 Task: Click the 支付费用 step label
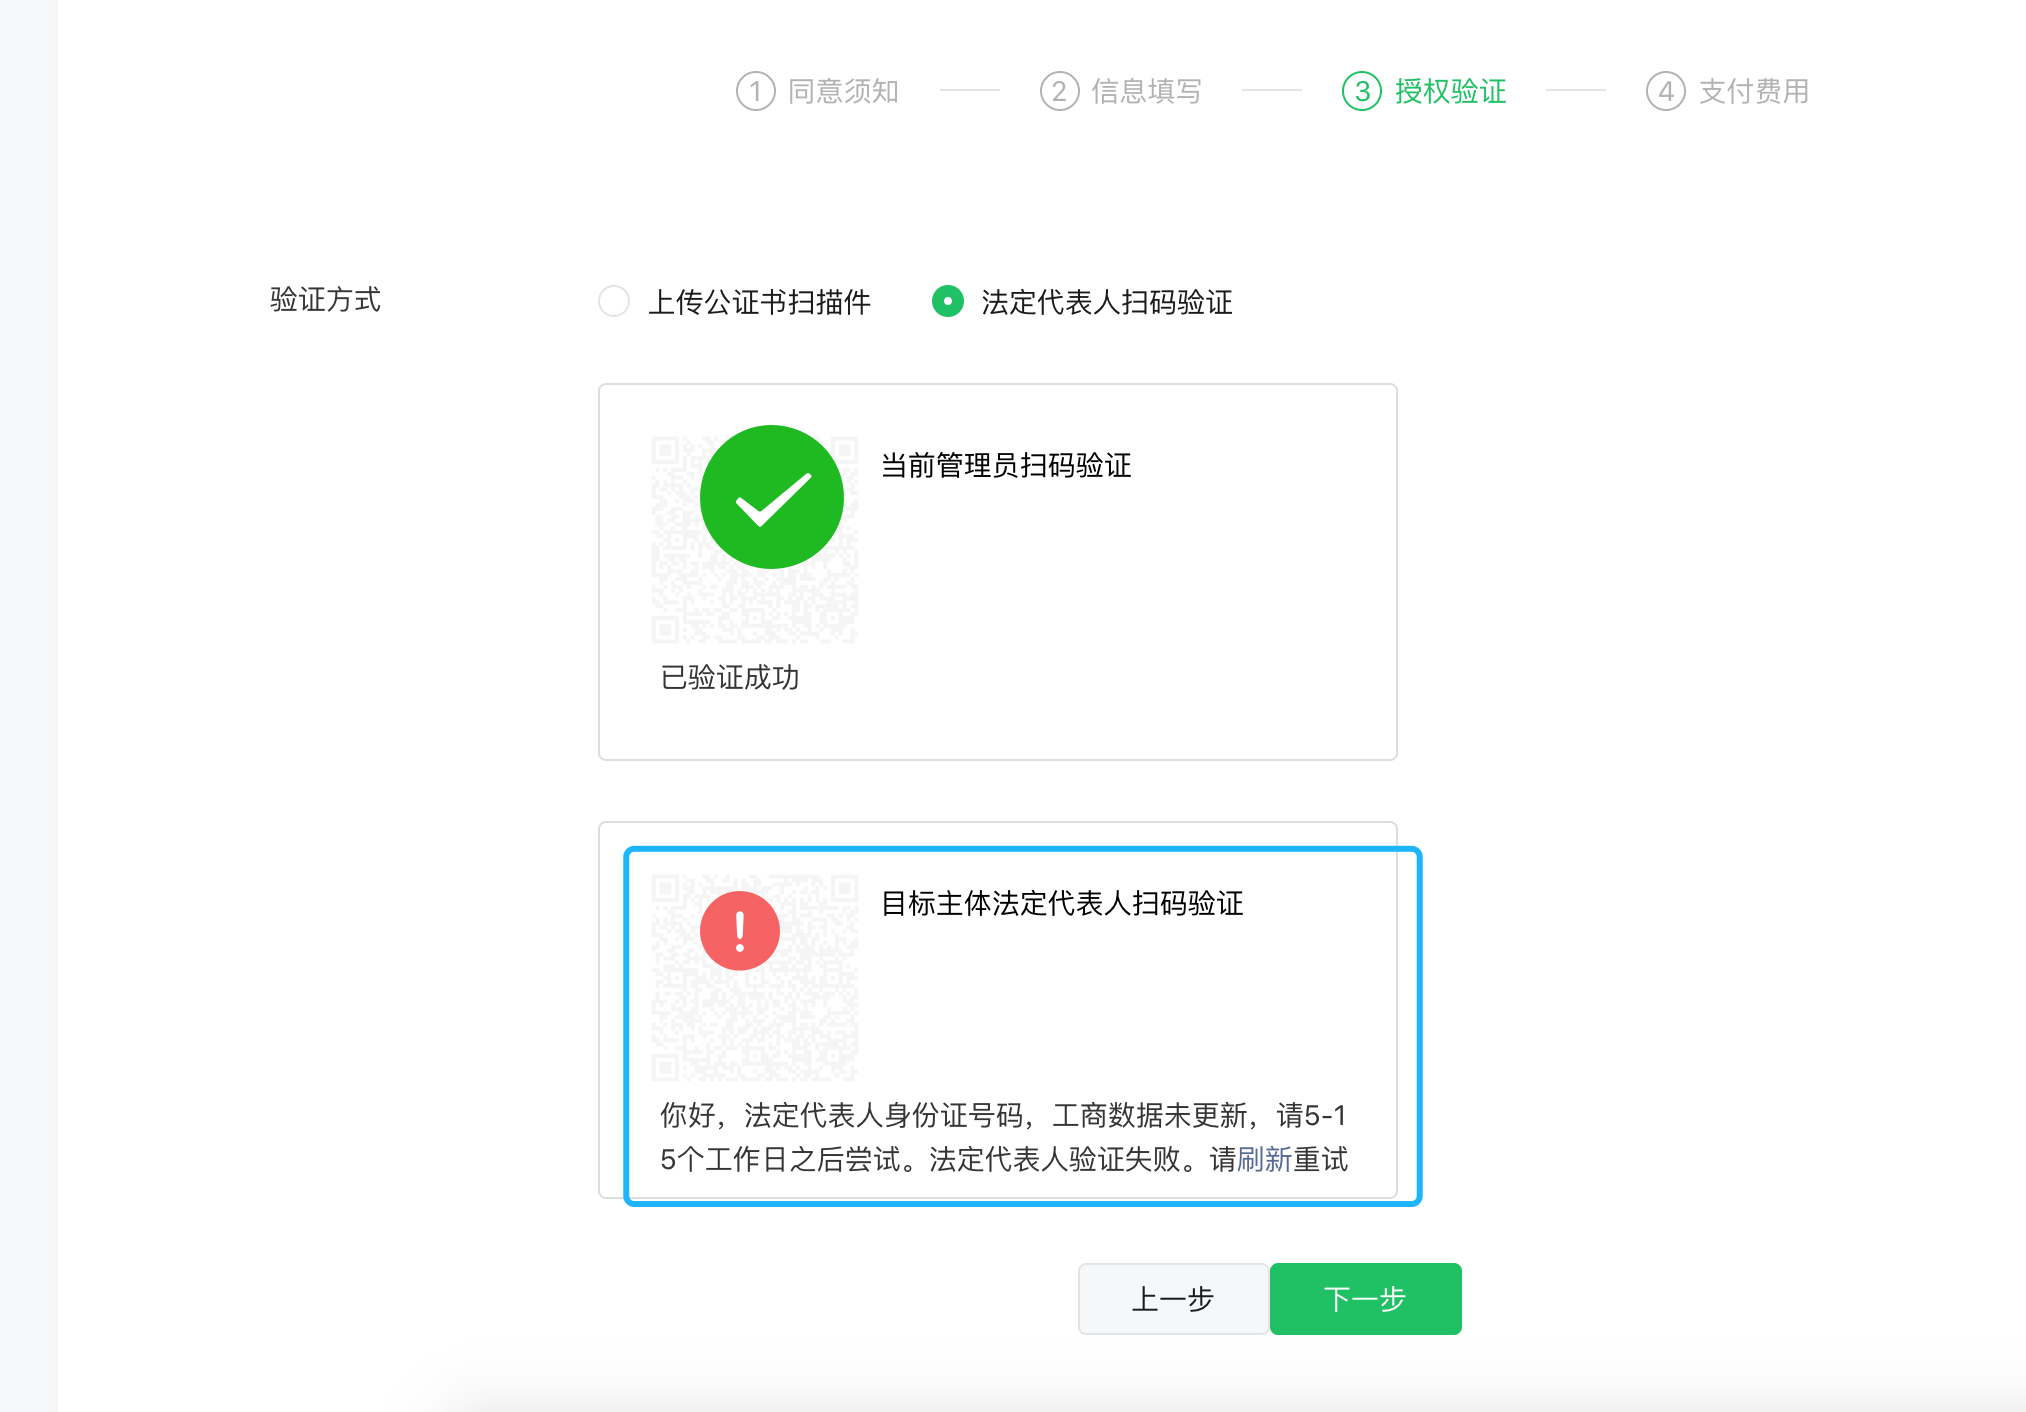pyautogui.click(x=1753, y=91)
